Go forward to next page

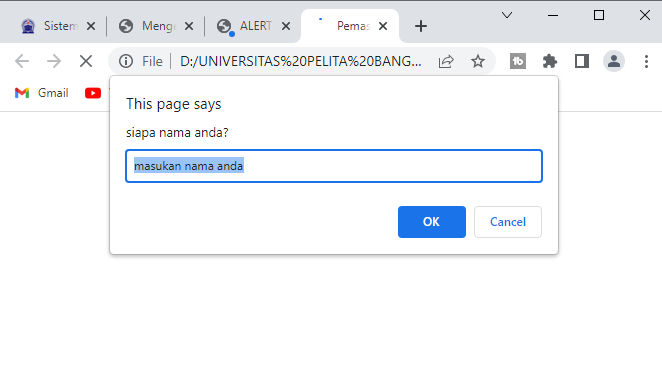tap(54, 62)
